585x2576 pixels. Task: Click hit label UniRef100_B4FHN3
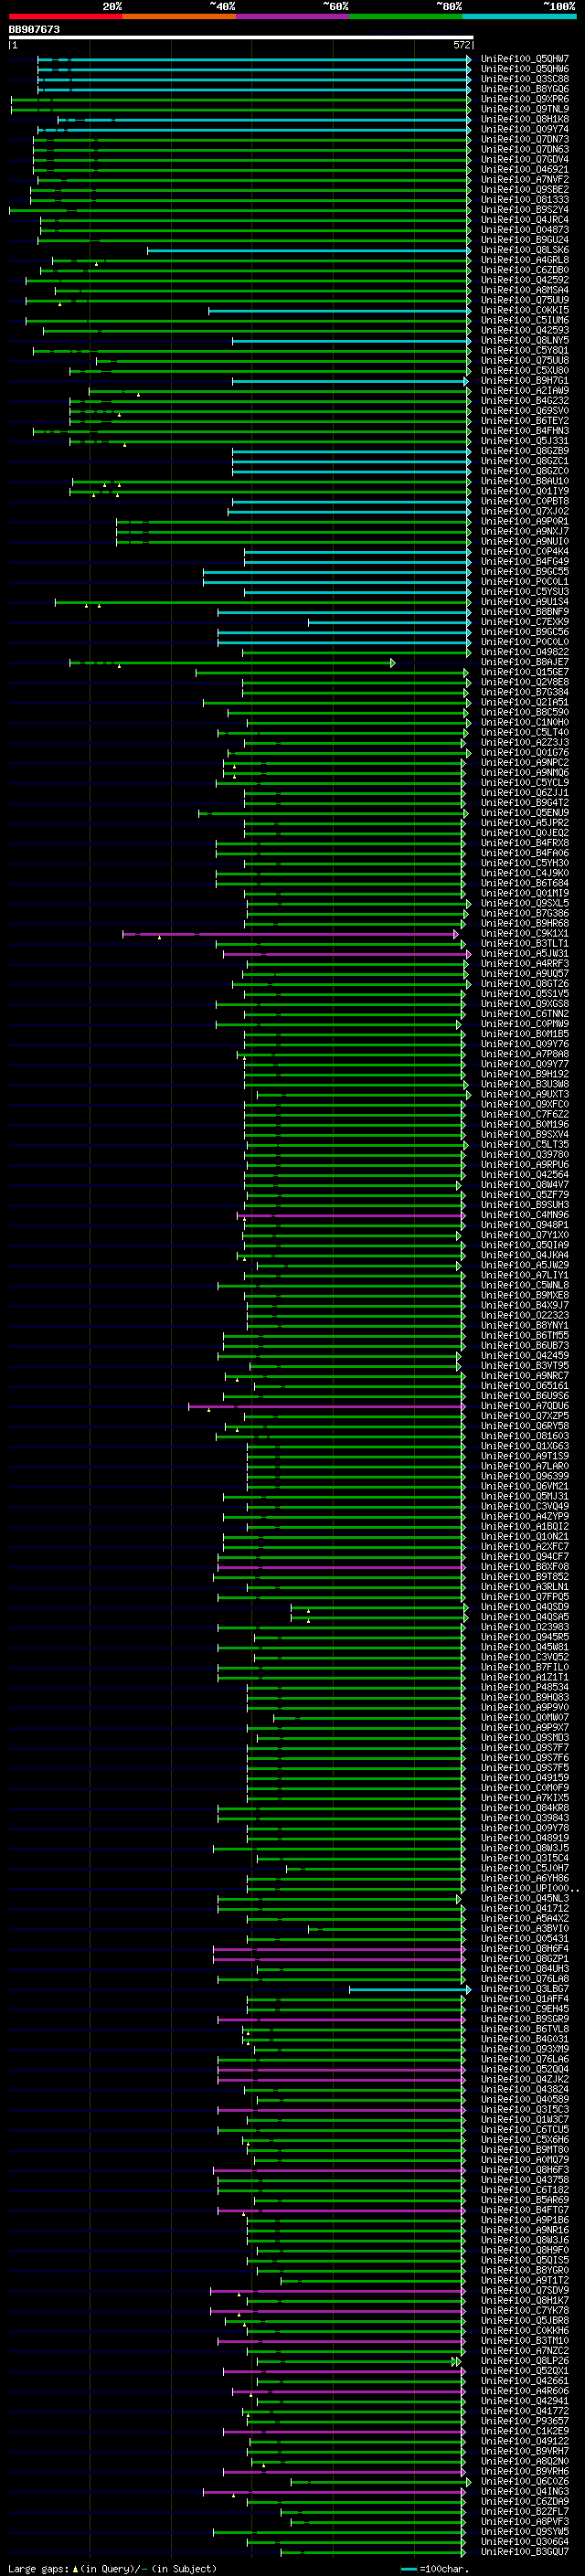(525, 431)
